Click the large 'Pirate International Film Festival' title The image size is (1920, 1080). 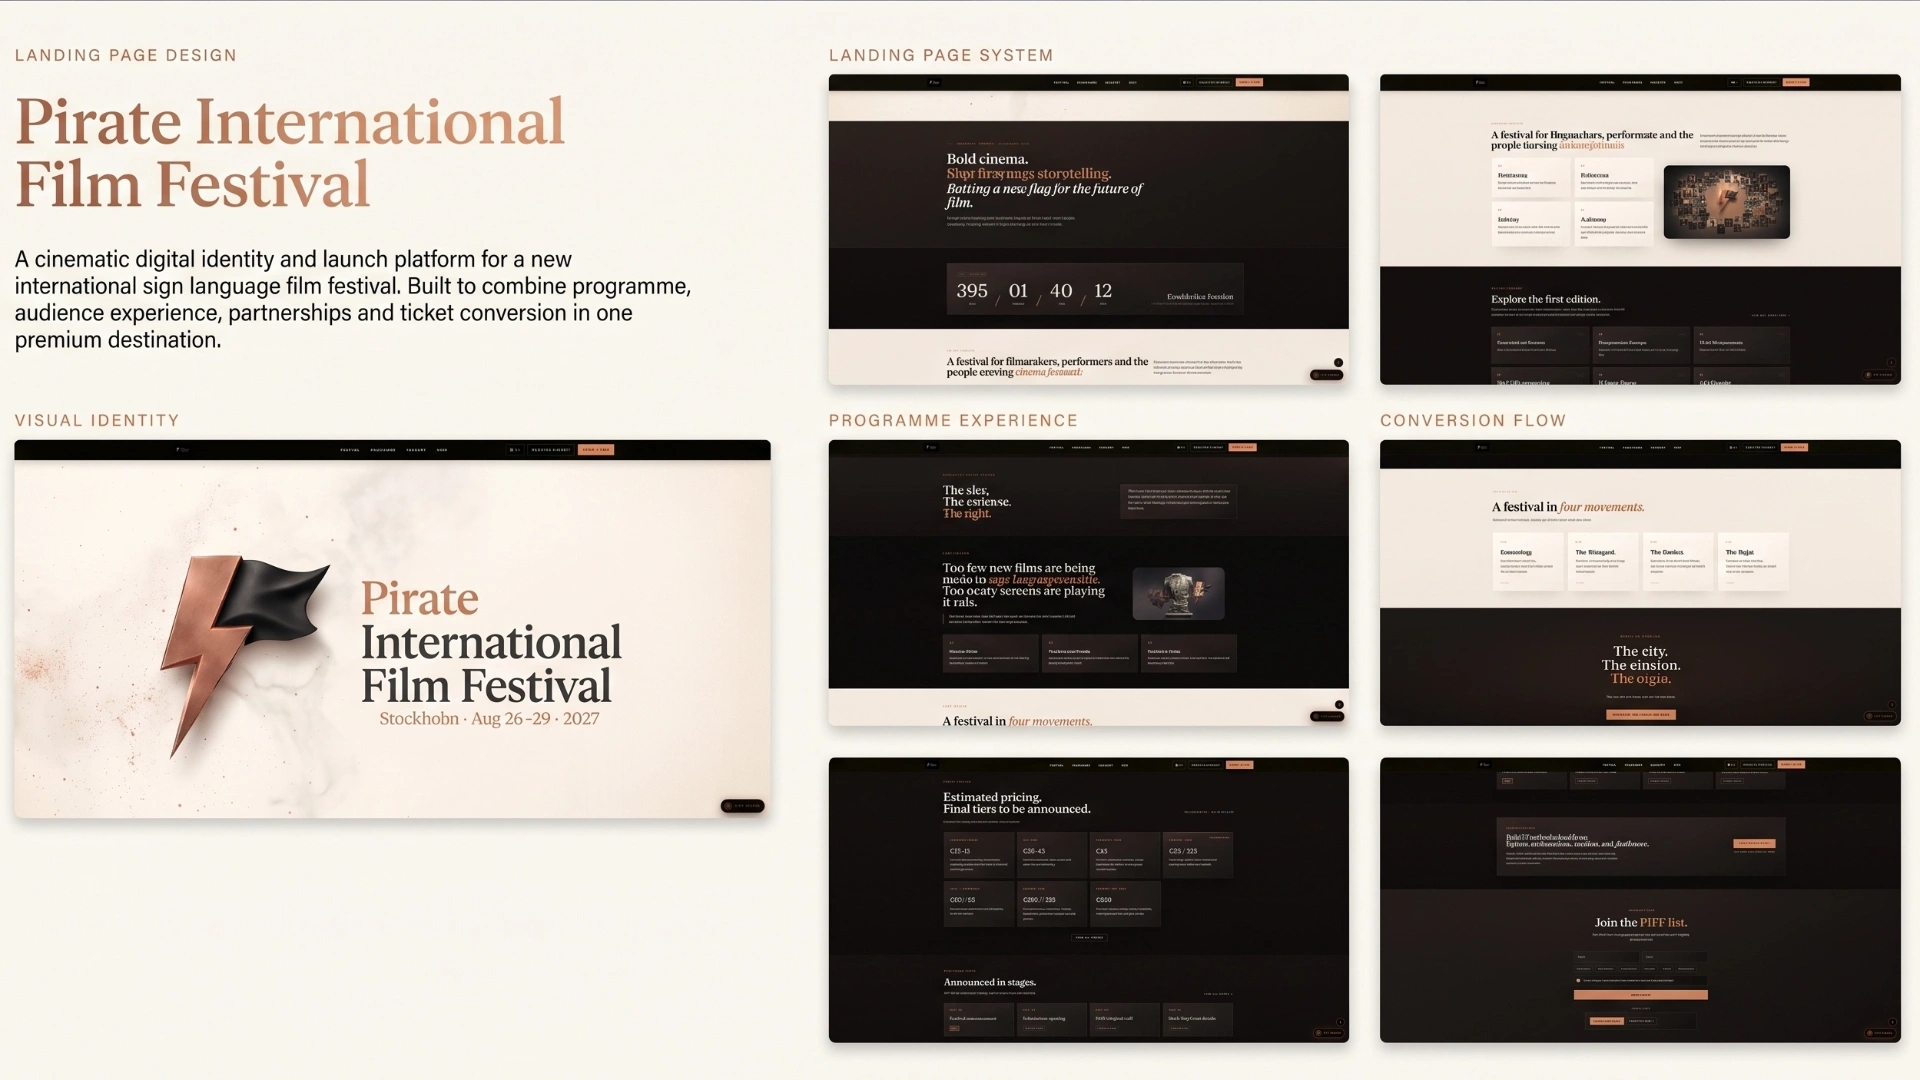[x=290, y=153]
